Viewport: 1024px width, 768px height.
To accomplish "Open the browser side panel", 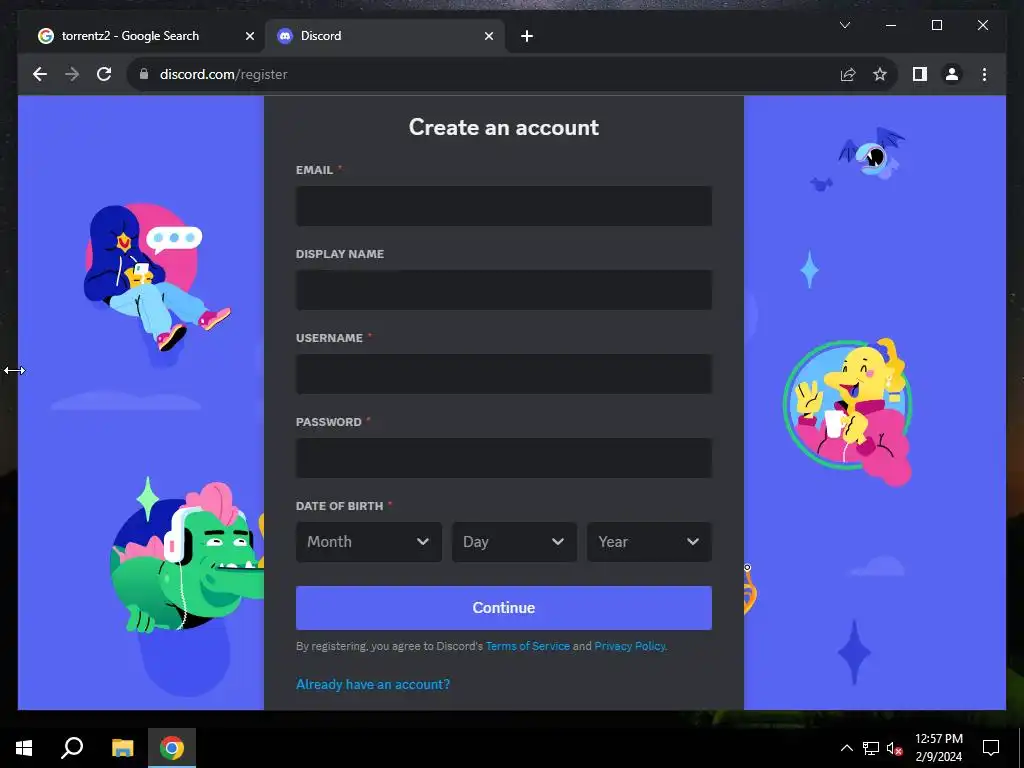I will click(920, 74).
